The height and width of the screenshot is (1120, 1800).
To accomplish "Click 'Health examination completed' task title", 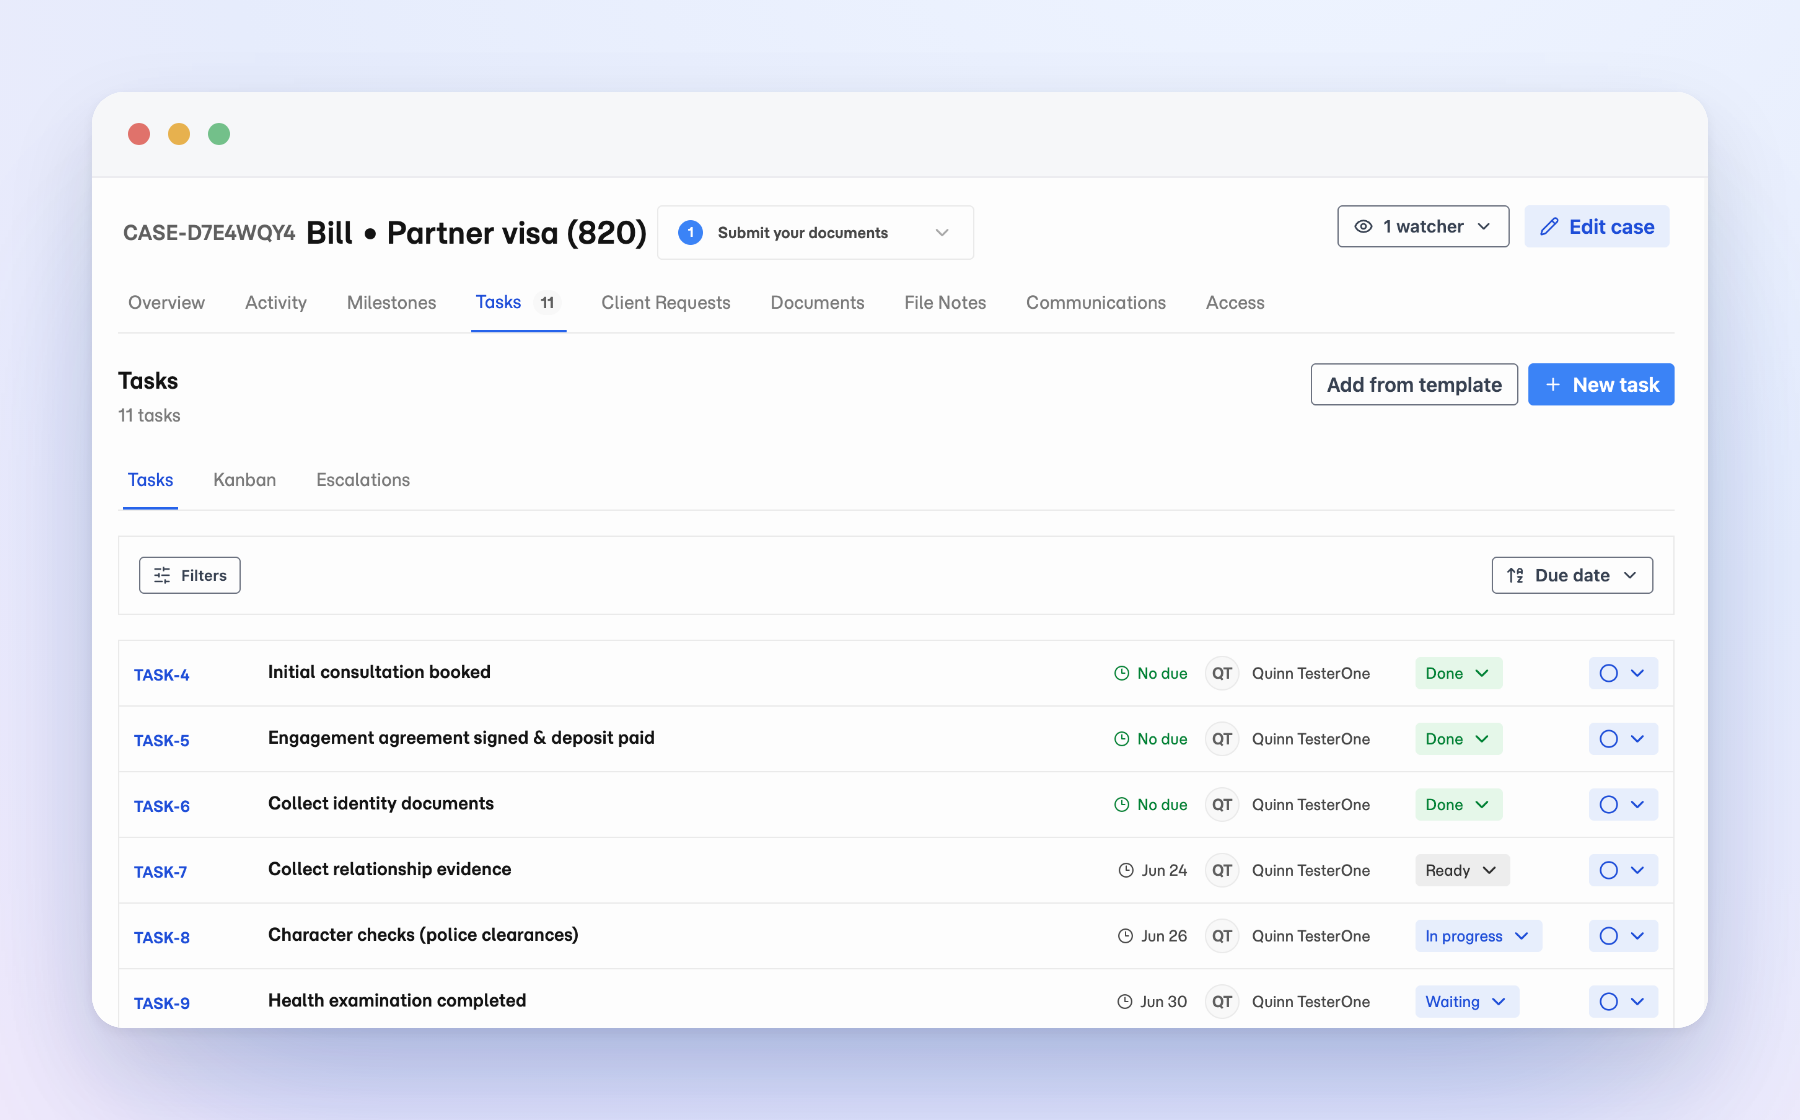I will tap(397, 1001).
